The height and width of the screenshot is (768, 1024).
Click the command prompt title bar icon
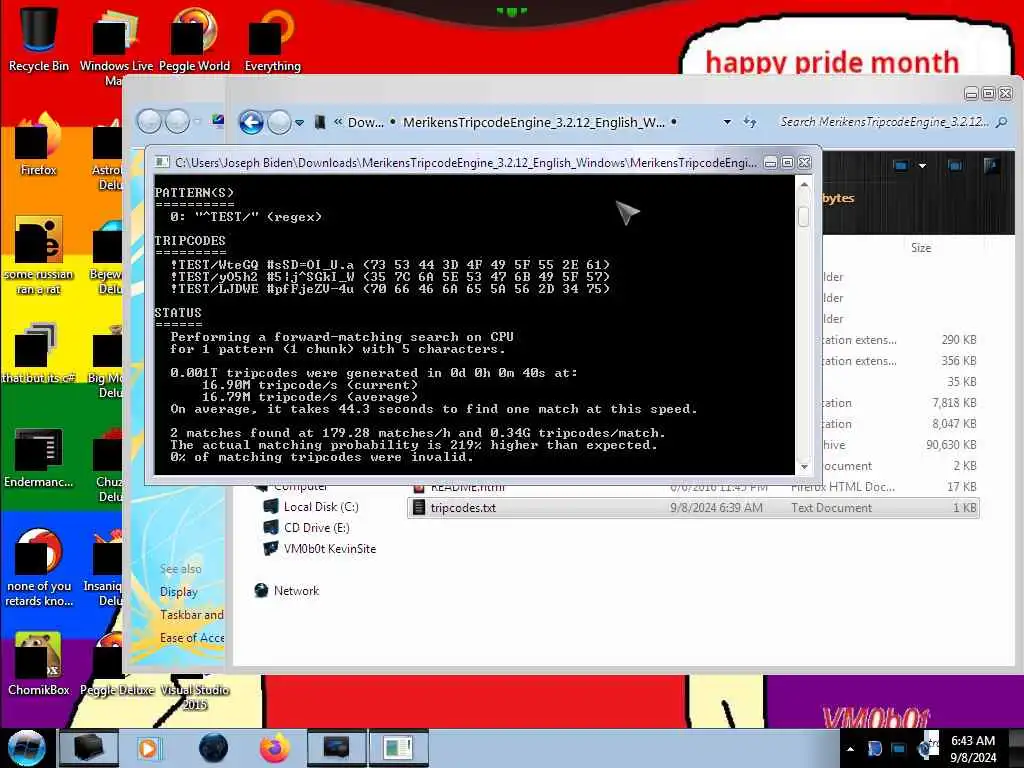coord(162,162)
